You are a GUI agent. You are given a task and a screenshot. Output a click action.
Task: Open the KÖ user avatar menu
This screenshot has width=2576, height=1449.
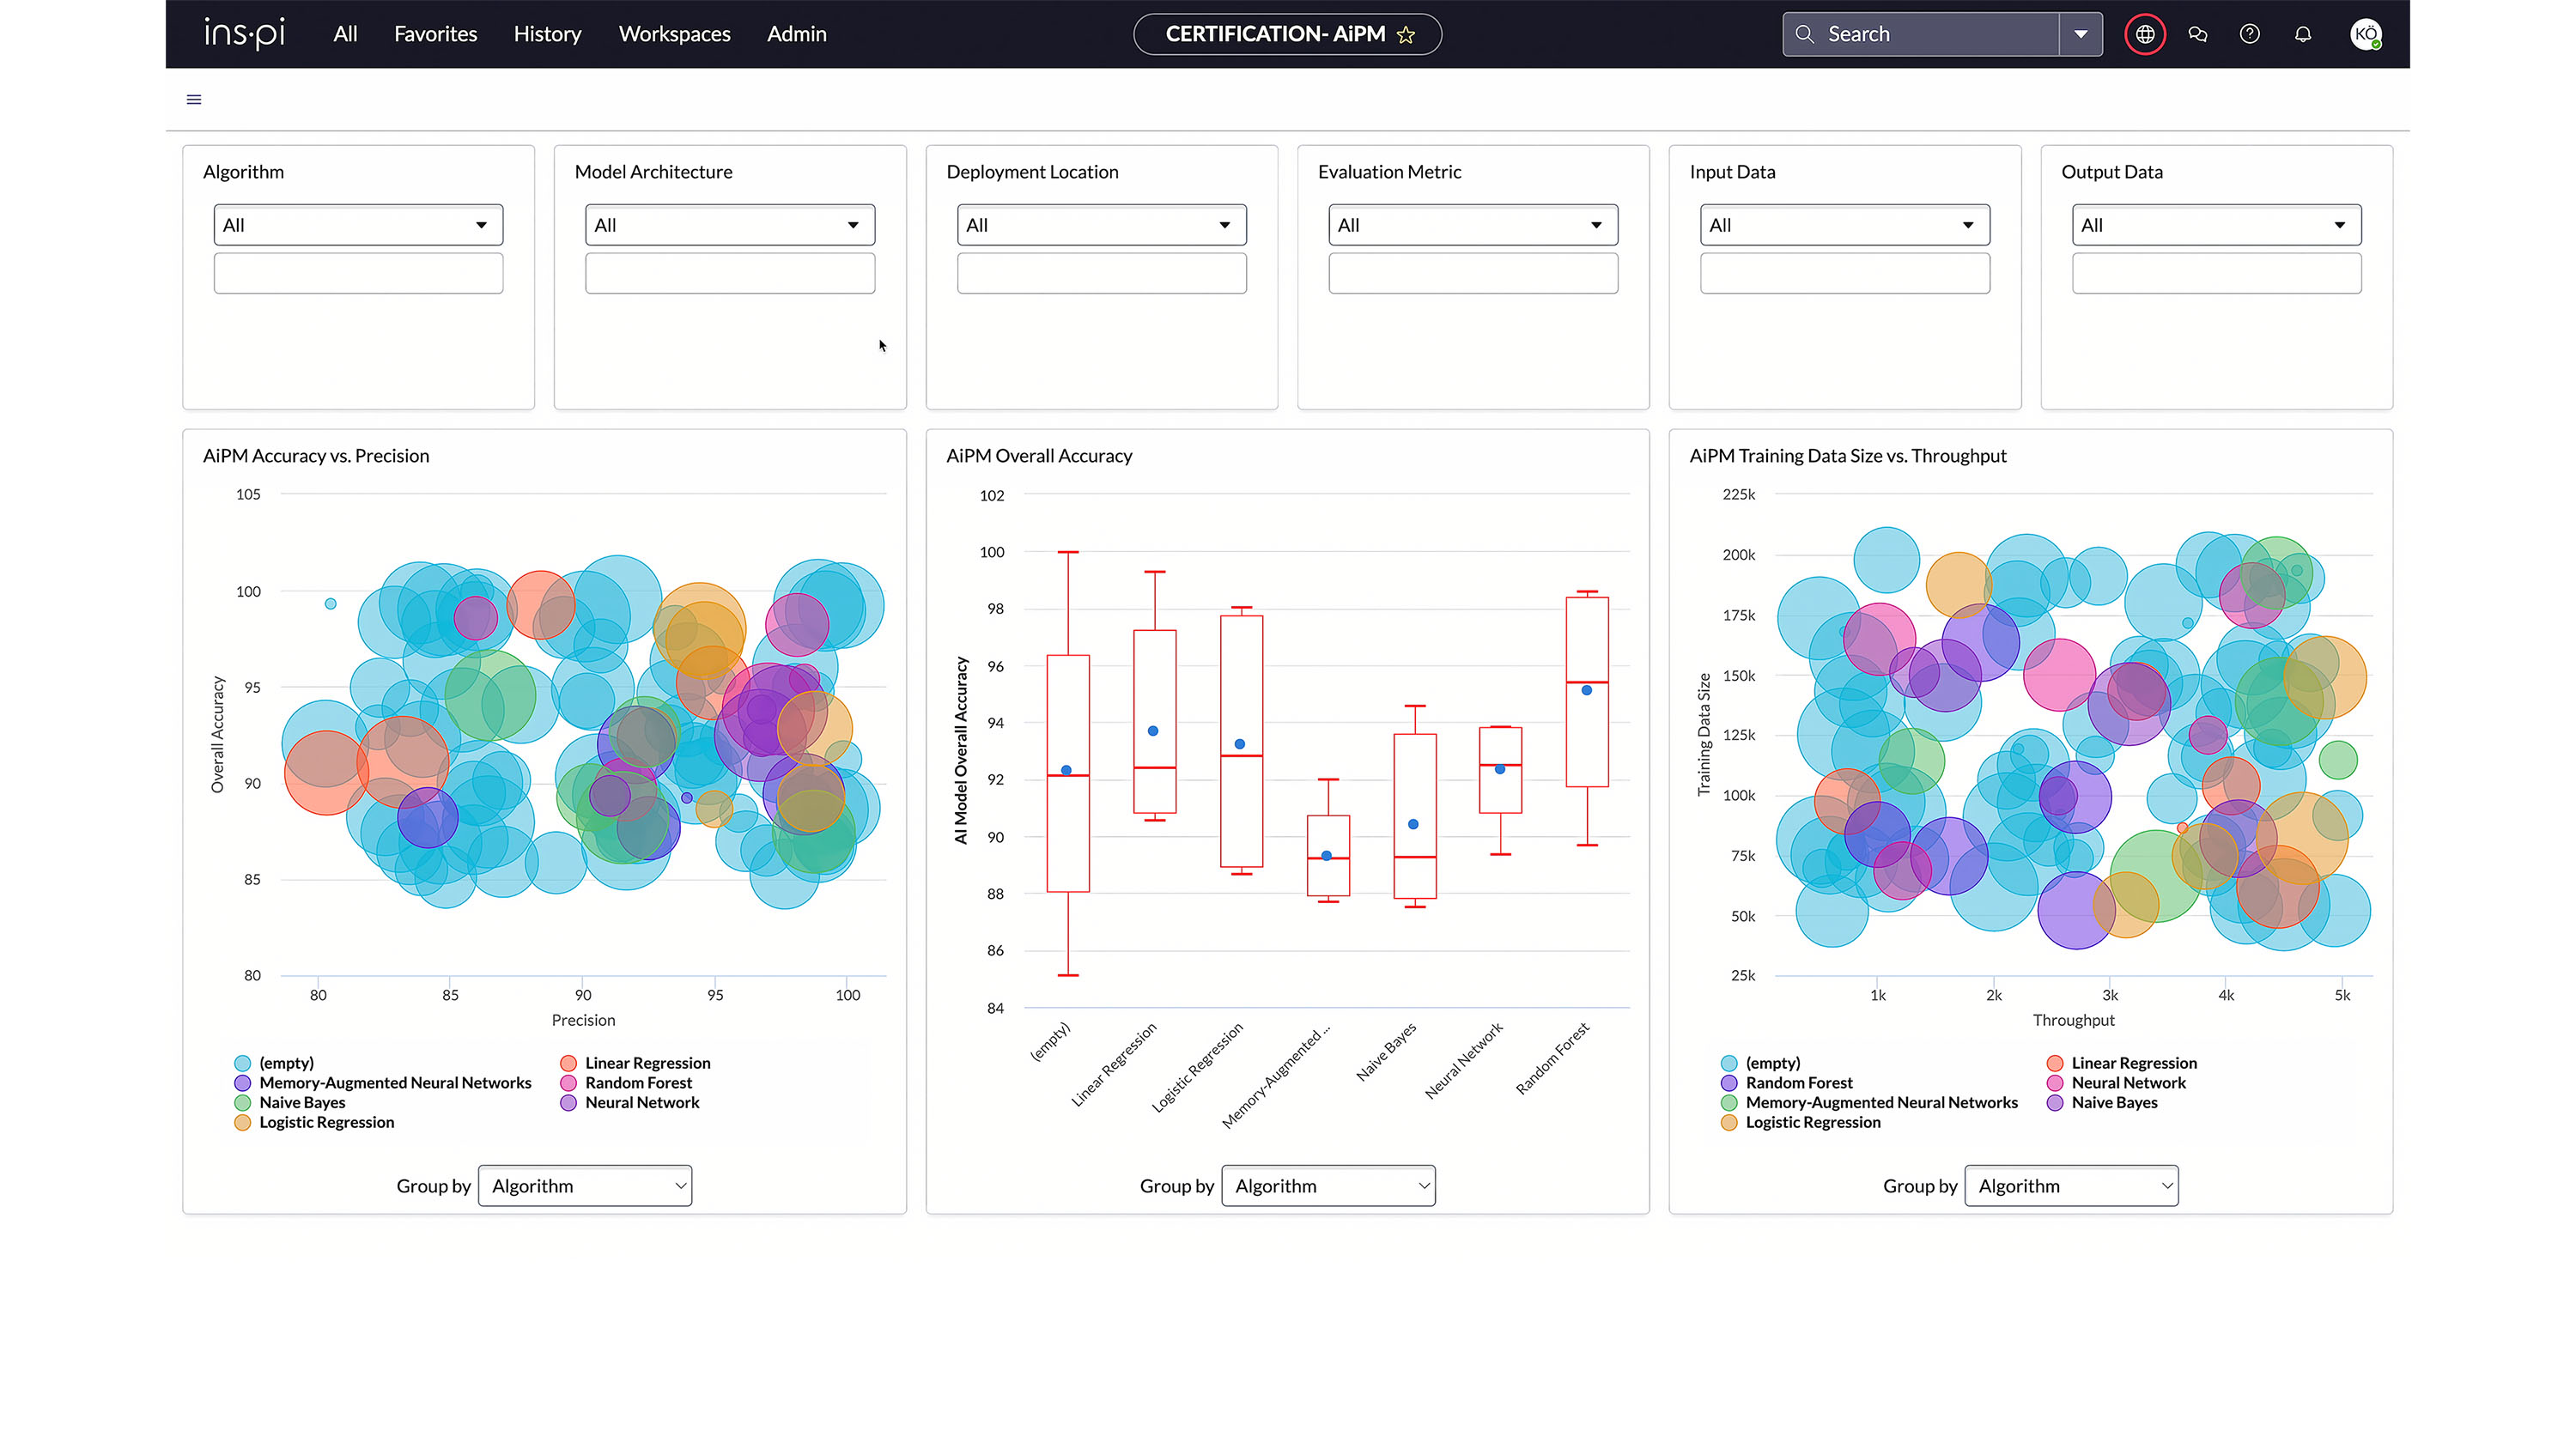tap(2364, 34)
